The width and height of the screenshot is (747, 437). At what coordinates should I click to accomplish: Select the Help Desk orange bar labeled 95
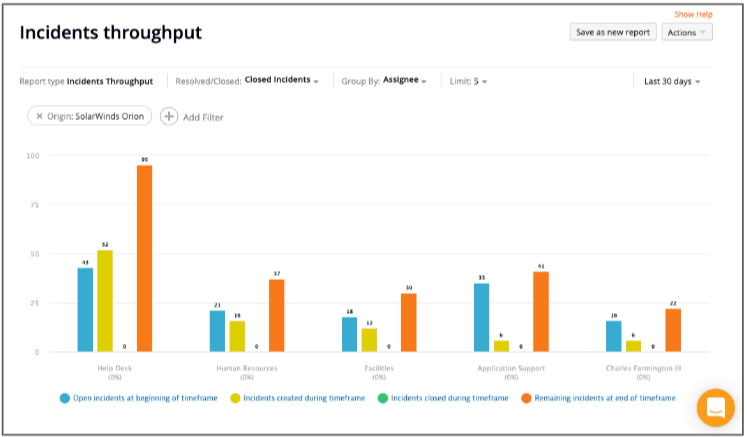coord(144,259)
